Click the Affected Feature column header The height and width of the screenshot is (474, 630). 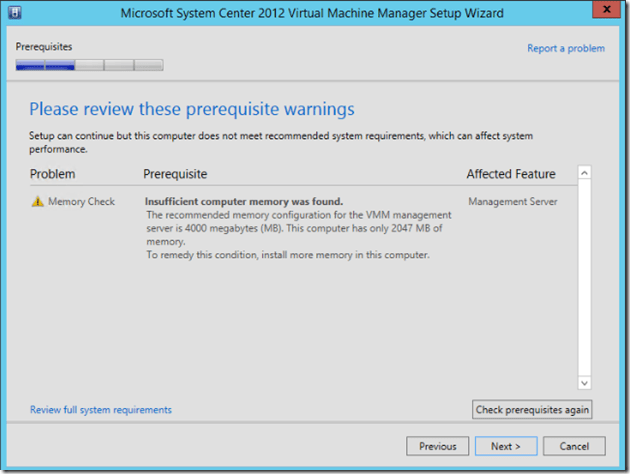510,174
